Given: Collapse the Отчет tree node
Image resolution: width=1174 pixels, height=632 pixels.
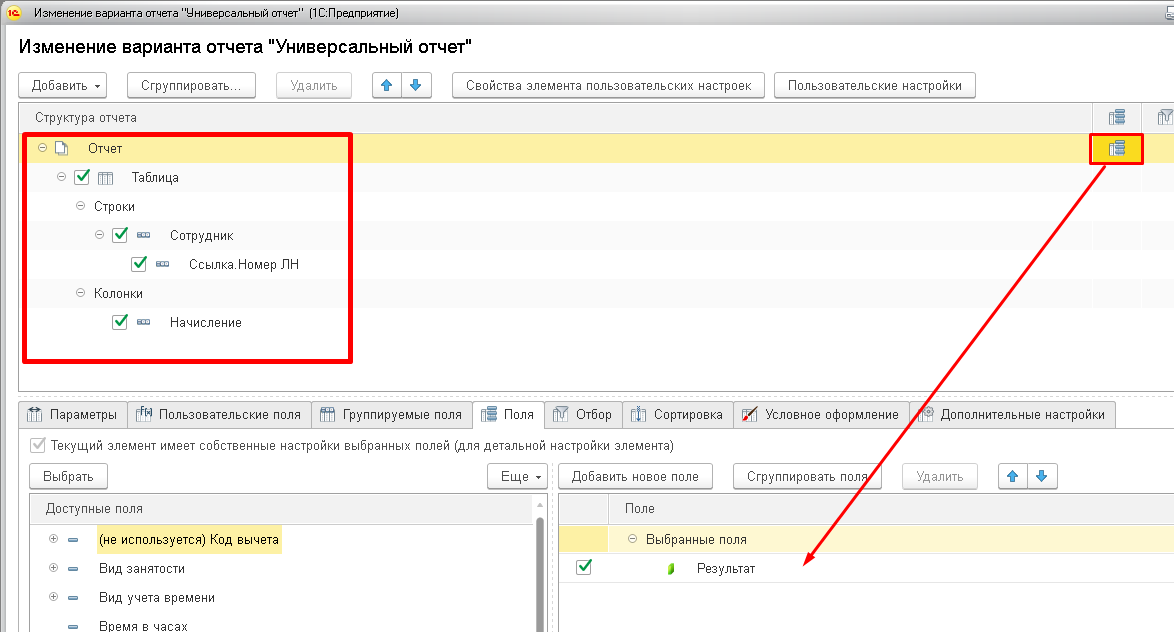Looking at the screenshot, I should [x=43, y=148].
